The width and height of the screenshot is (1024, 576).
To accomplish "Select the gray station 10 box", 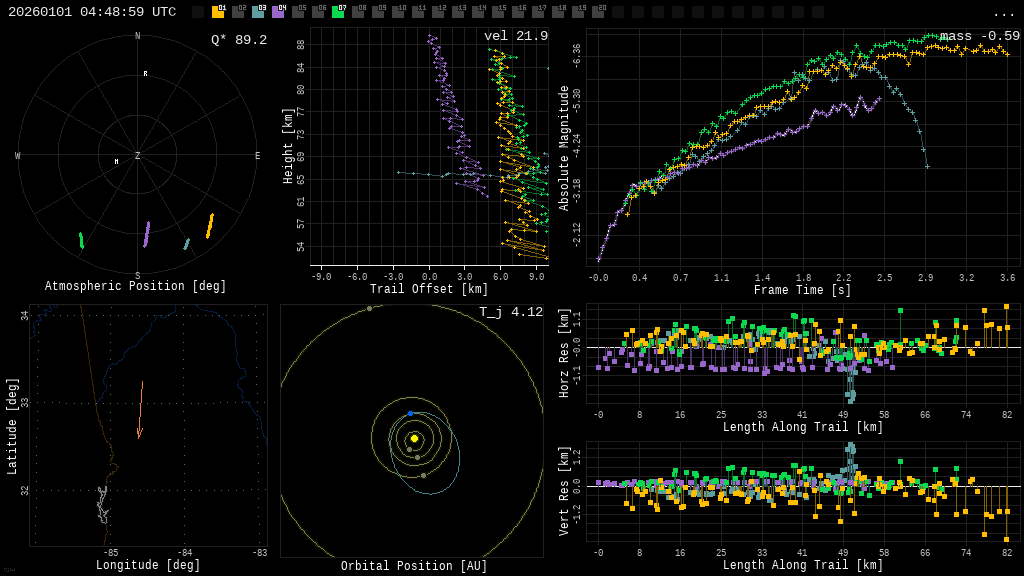I will coord(398,12).
